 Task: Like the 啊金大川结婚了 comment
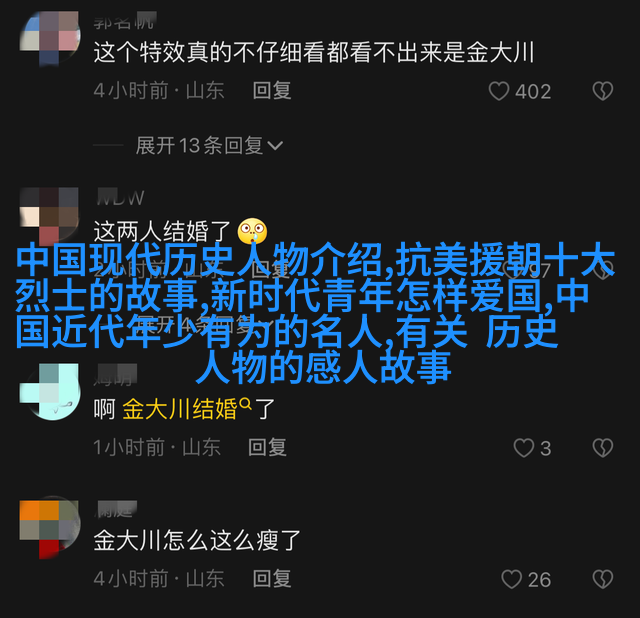524,448
